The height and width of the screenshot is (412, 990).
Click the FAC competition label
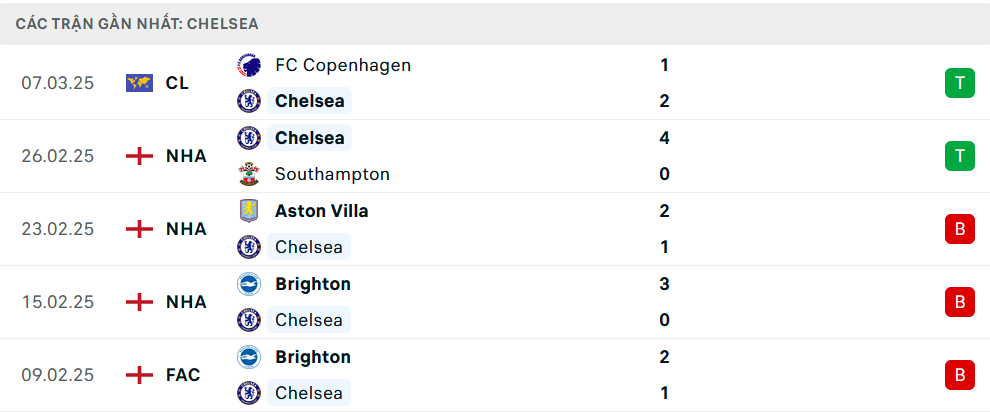point(183,375)
